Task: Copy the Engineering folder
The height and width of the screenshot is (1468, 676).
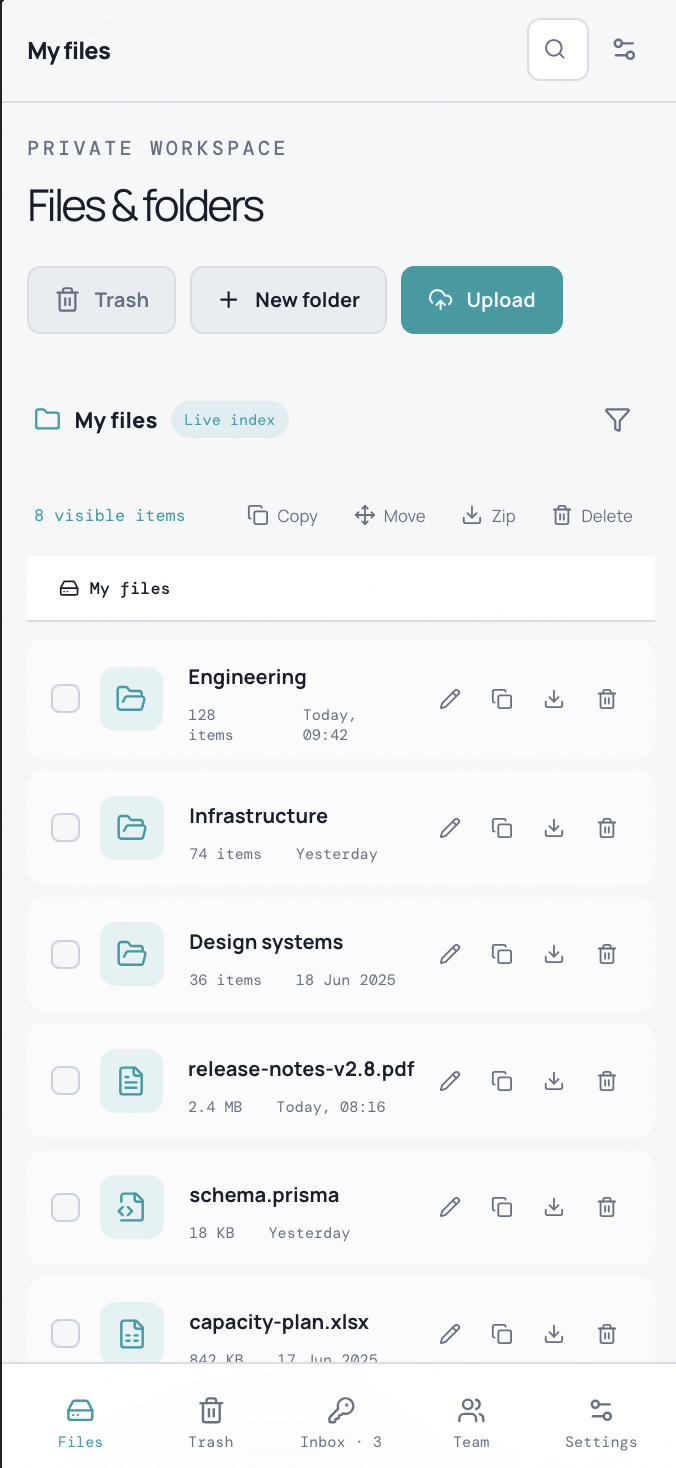Action: point(503,699)
